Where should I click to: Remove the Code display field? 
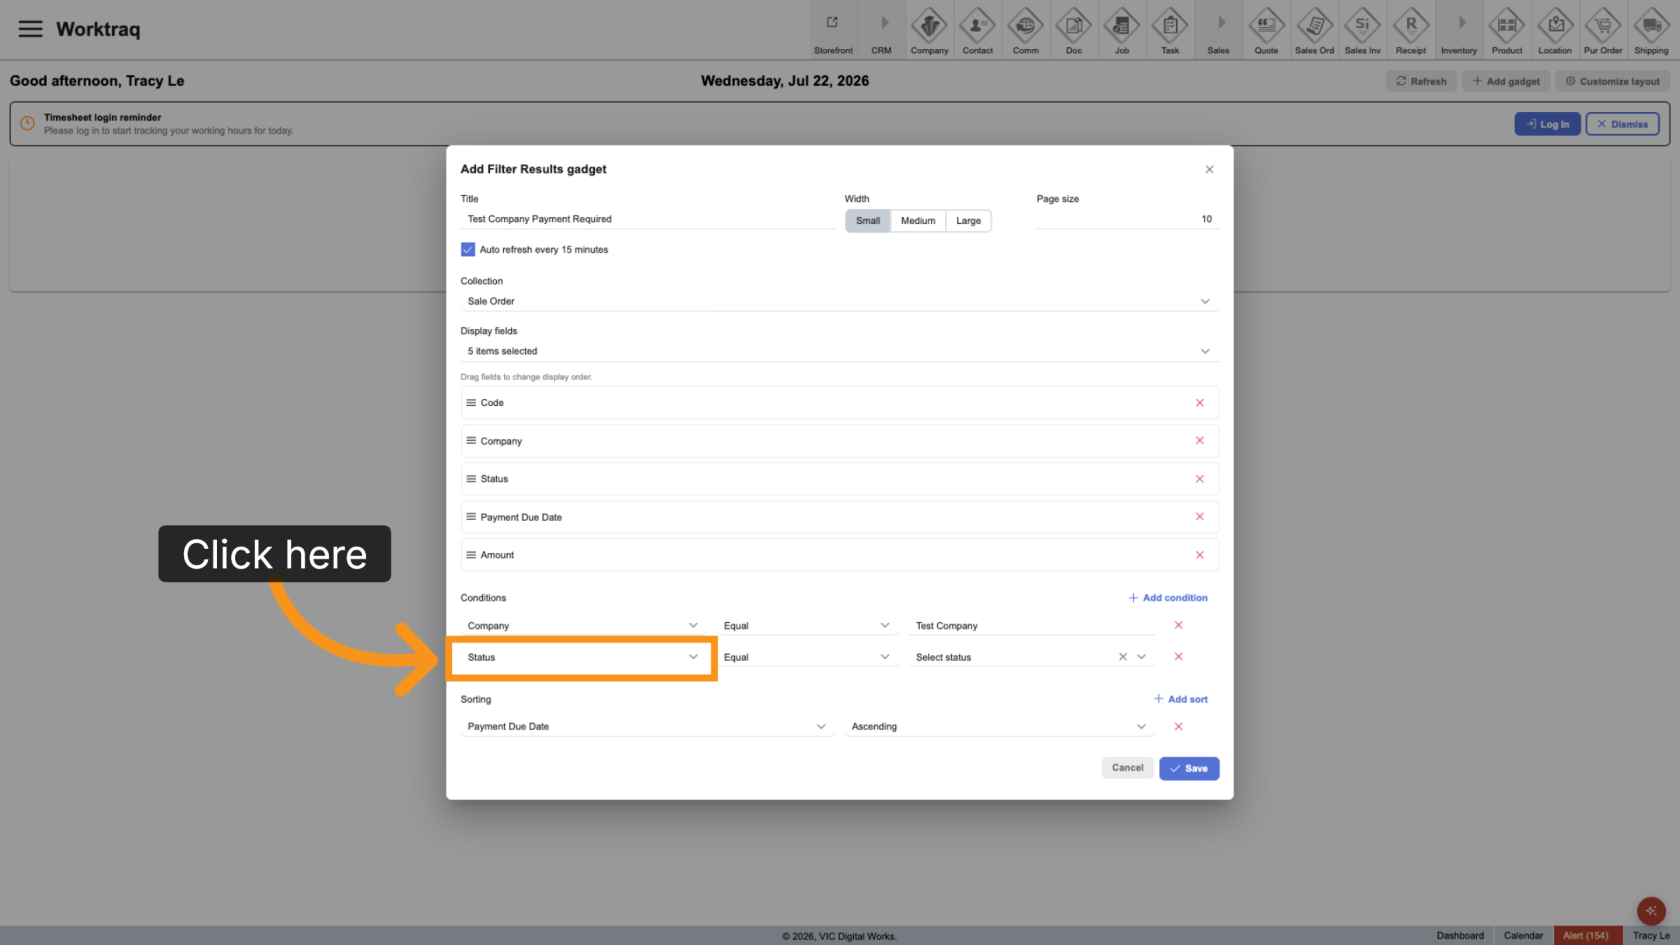pos(1199,403)
